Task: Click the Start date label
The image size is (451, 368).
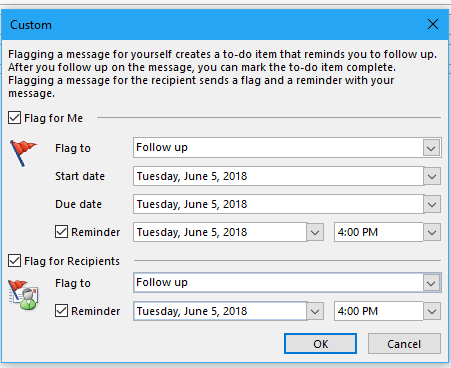Action: [80, 176]
